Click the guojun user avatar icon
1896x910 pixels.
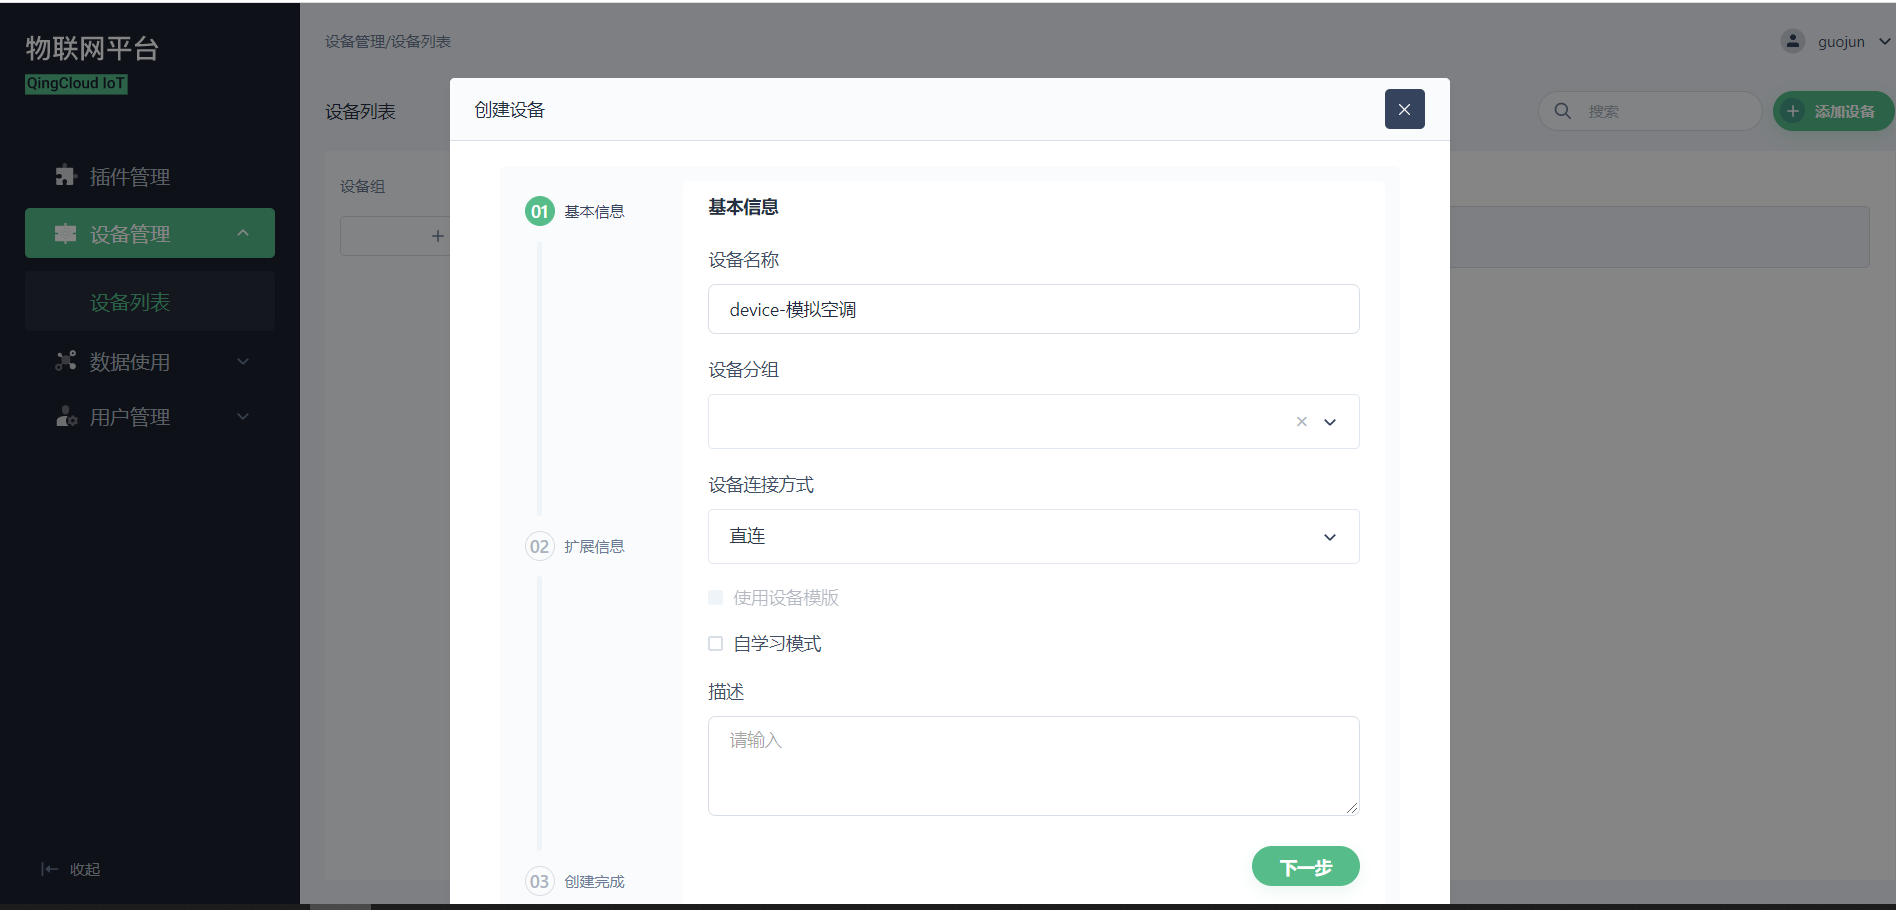[x=1792, y=41]
